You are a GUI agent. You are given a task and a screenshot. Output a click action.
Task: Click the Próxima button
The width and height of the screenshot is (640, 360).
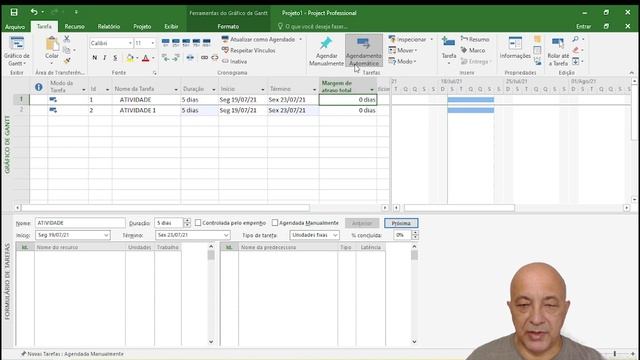(x=401, y=223)
